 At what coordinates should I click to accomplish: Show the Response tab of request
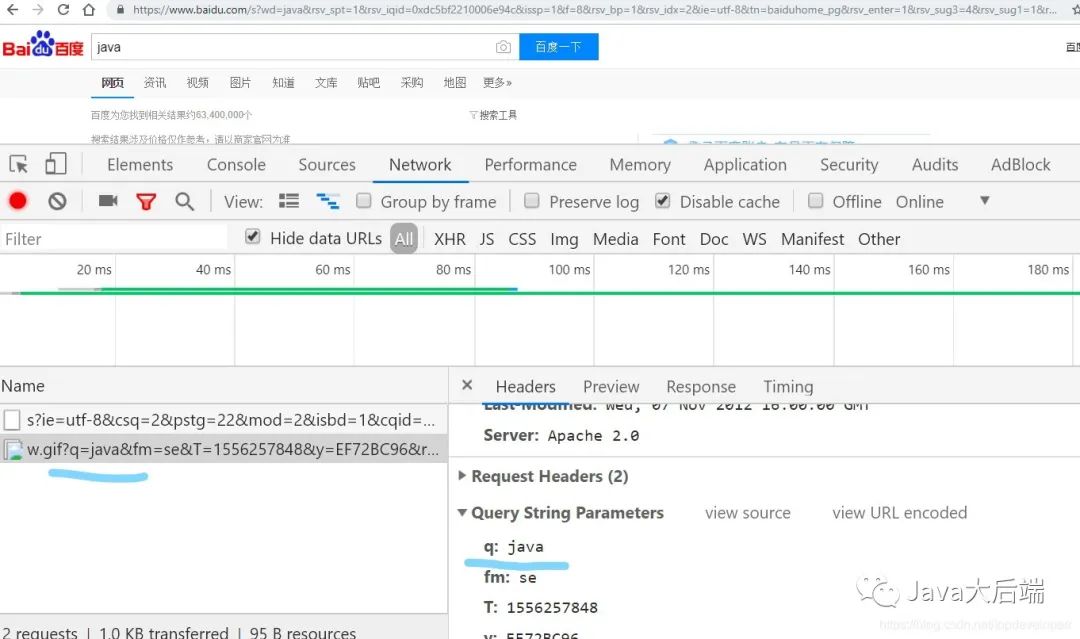[x=700, y=386]
